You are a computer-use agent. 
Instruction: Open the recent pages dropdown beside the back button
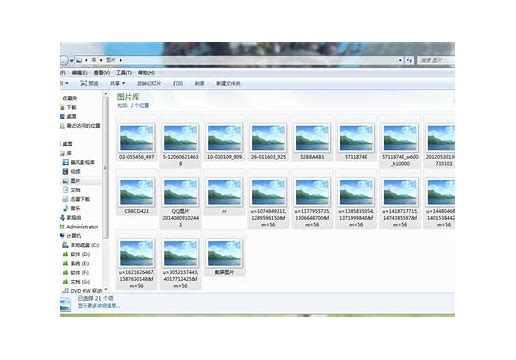(x=71, y=61)
